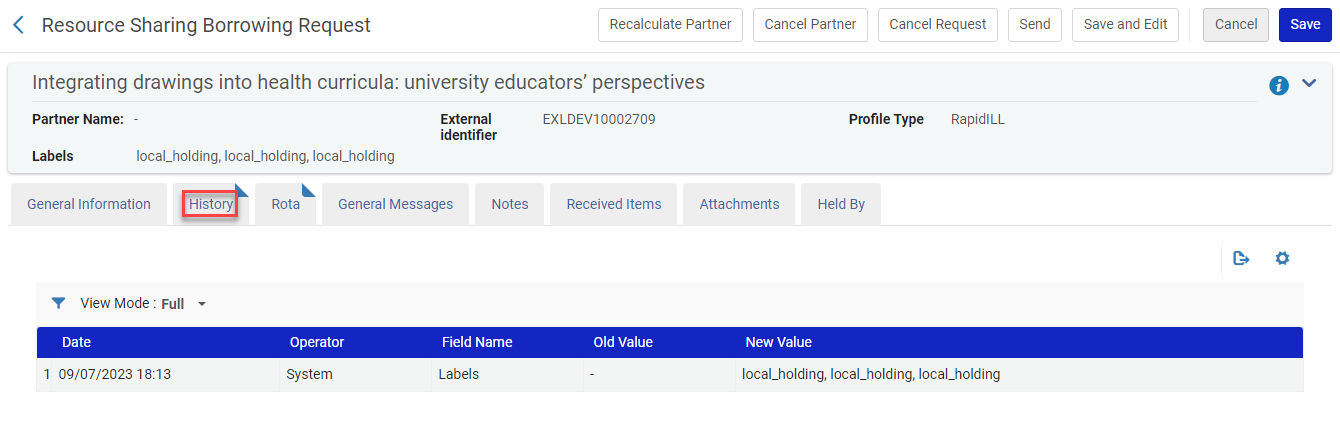This screenshot has height=421, width=1340.
Task: Click the blue Save button
Action: pyautogui.click(x=1304, y=25)
